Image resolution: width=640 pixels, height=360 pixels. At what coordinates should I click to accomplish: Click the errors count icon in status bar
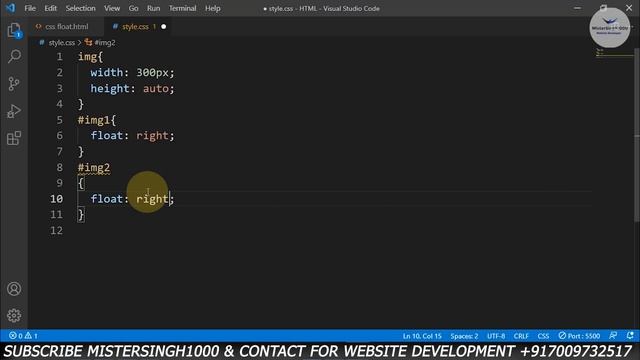(x=16, y=336)
